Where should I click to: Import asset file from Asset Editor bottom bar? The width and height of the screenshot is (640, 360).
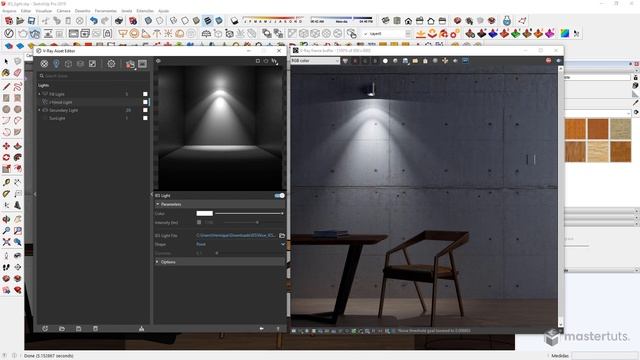tap(62, 329)
